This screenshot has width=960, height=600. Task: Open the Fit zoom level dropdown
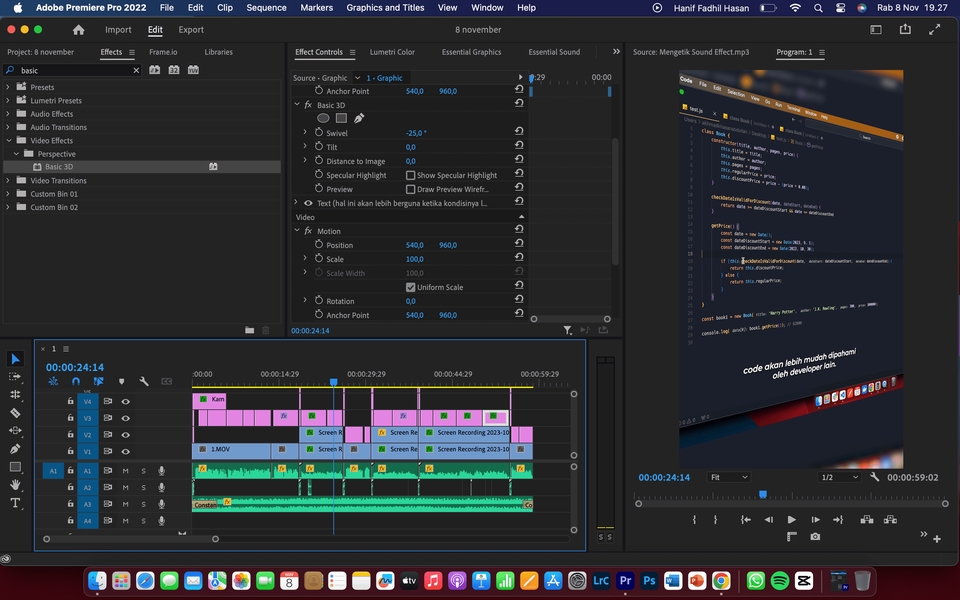(729, 477)
